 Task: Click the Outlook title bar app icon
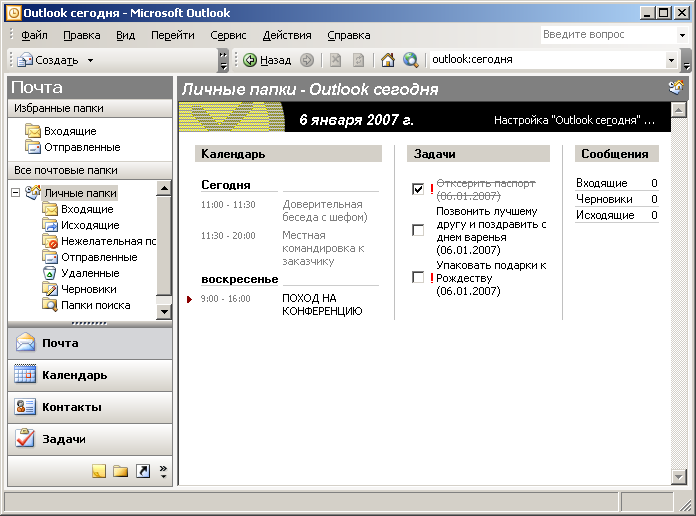click(x=14, y=13)
